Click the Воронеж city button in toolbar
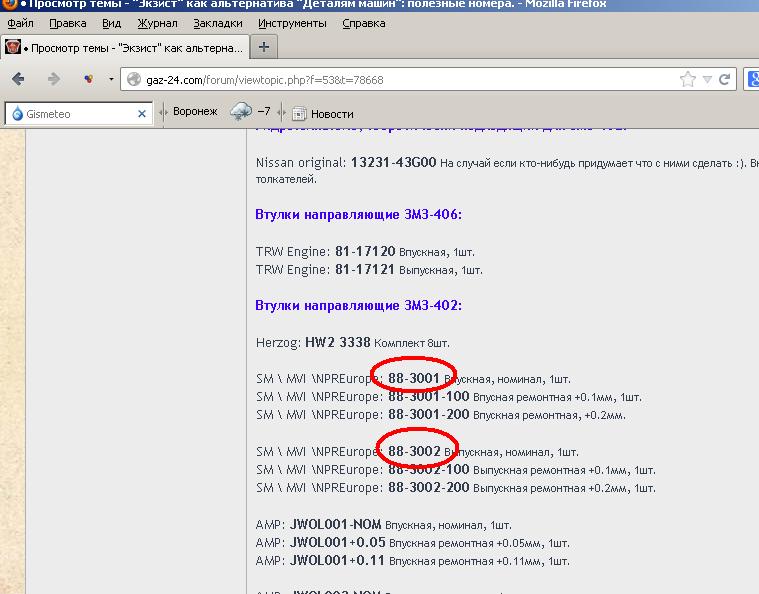This screenshot has height=594, width=759. point(195,112)
